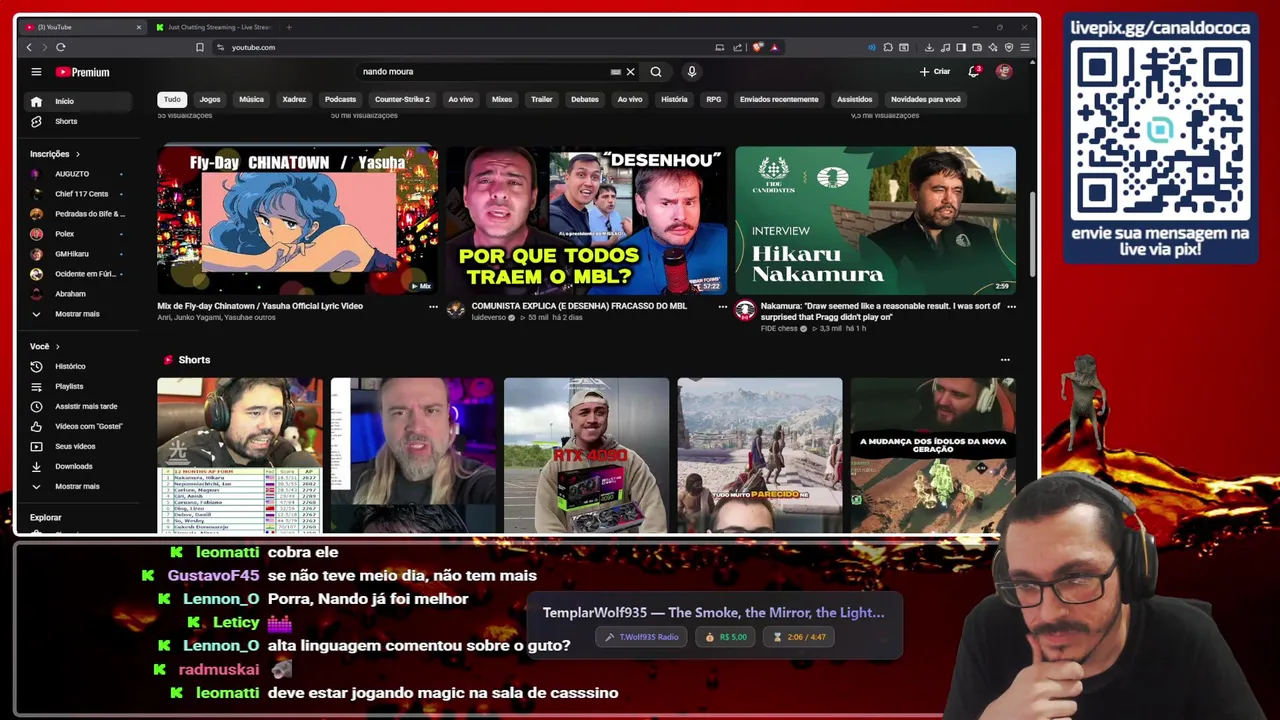Open the luideverso channel link
The width and height of the screenshot is (1280, 720).
(489, 318)
